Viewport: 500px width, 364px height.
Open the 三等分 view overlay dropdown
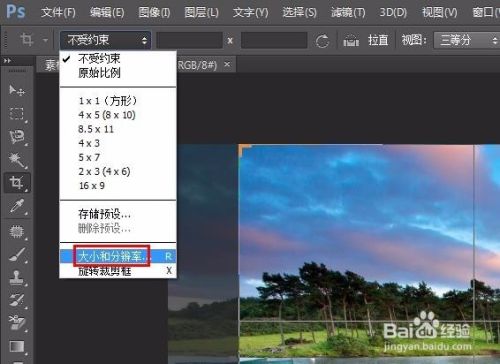point(467,40)
